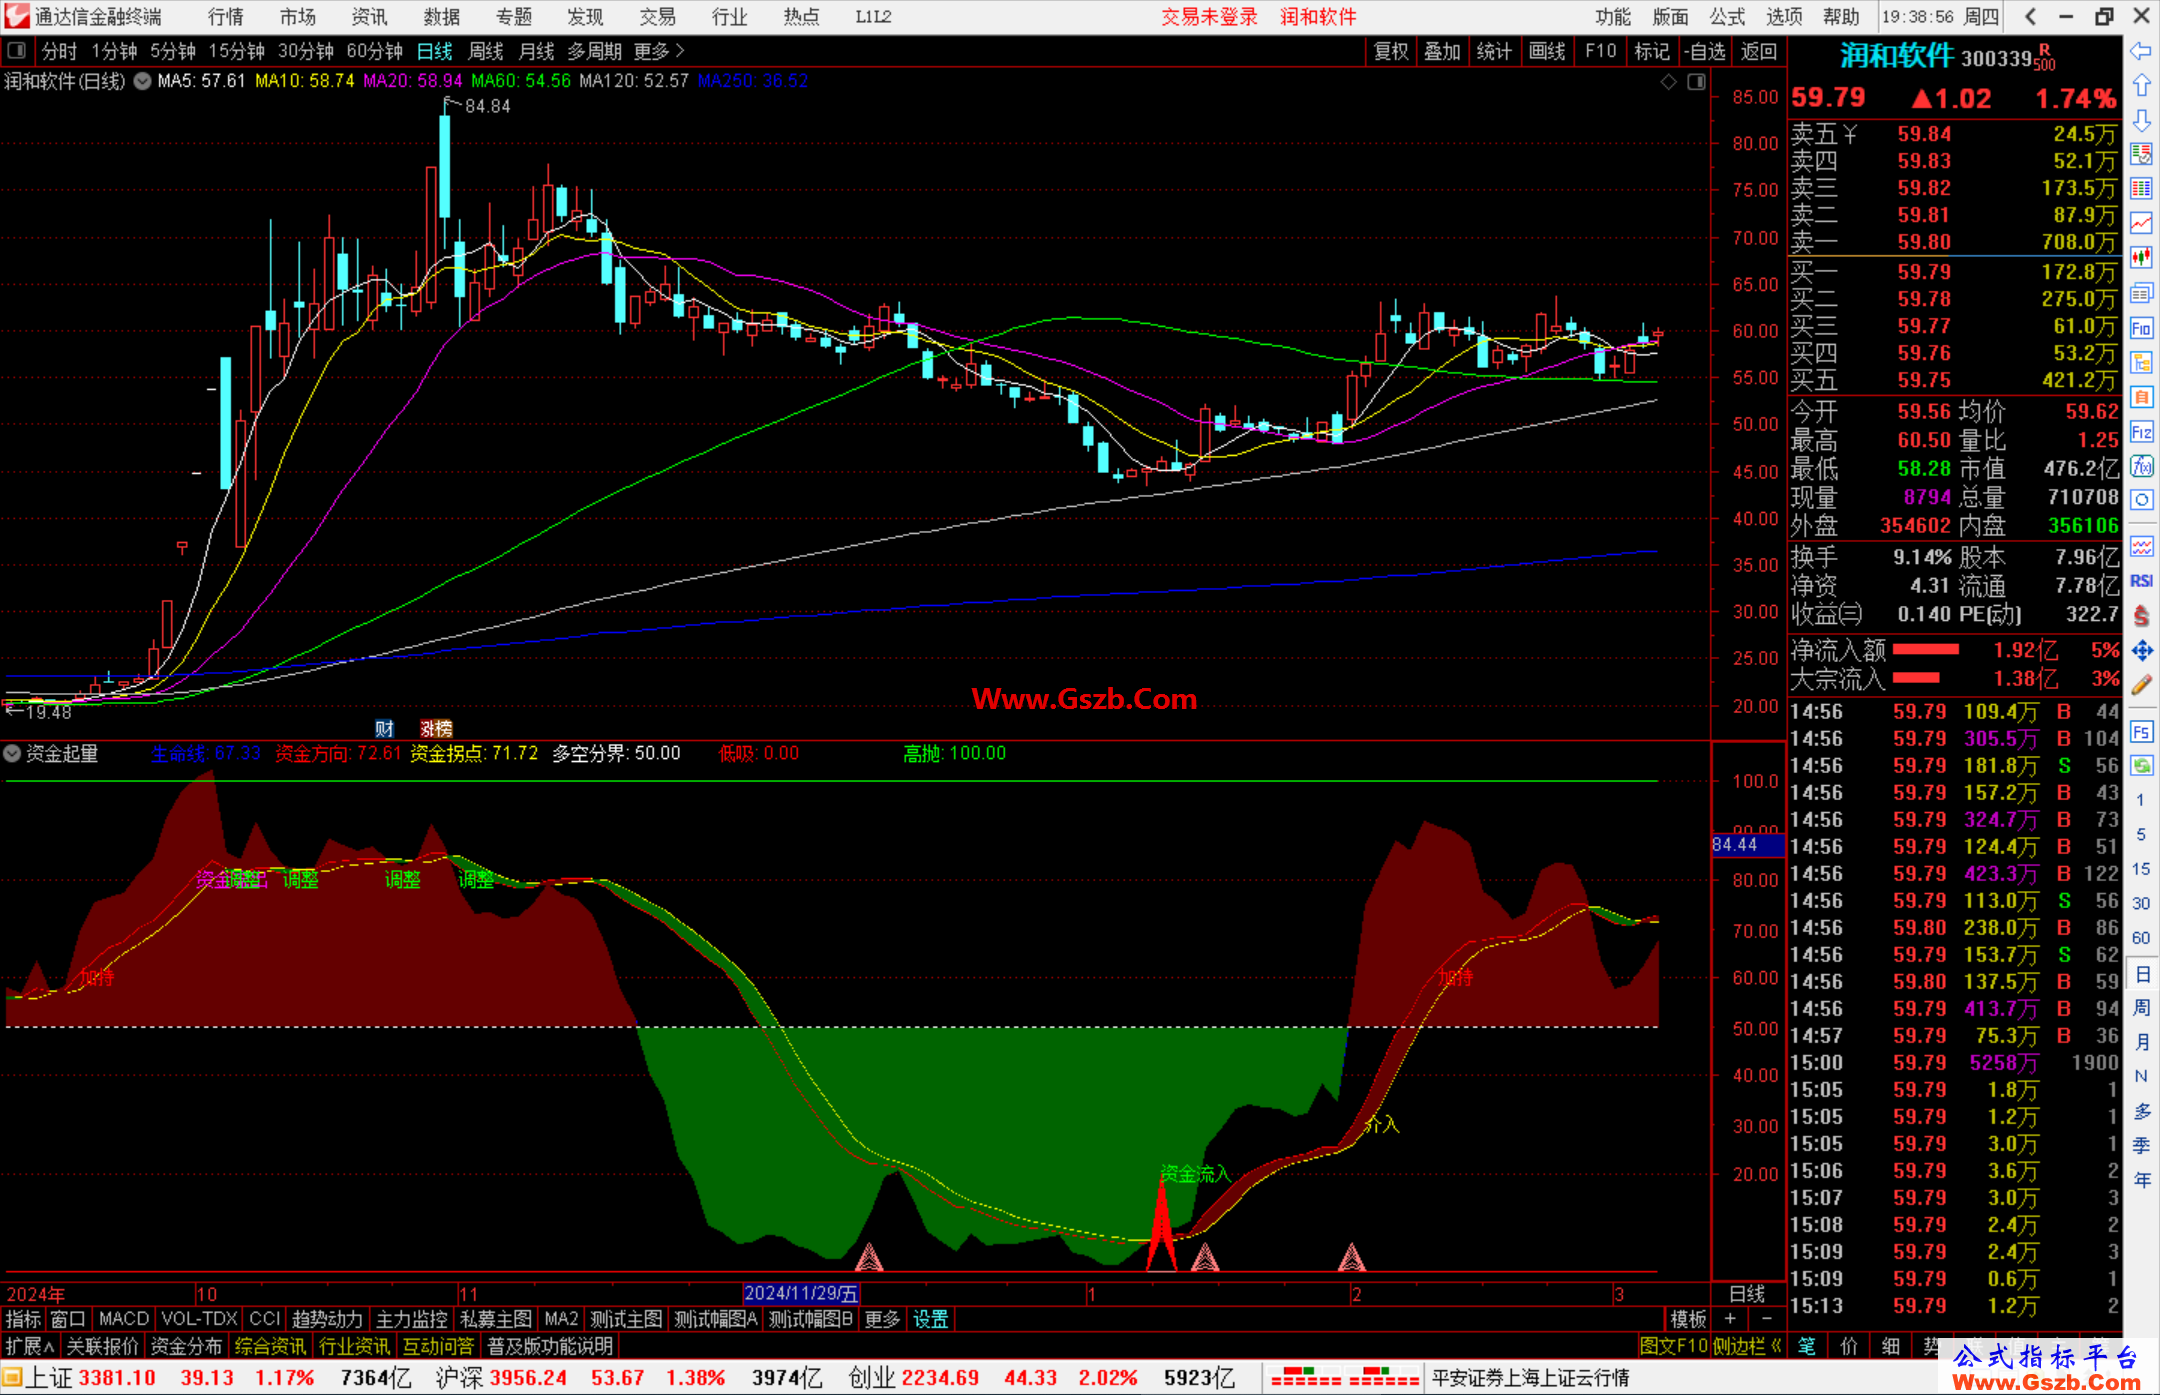Image resolution: width=2160 pixels, height=1395 pixels.
Task: Toggle the 资金起涨 indicator circle button
Action: (12, 753)
